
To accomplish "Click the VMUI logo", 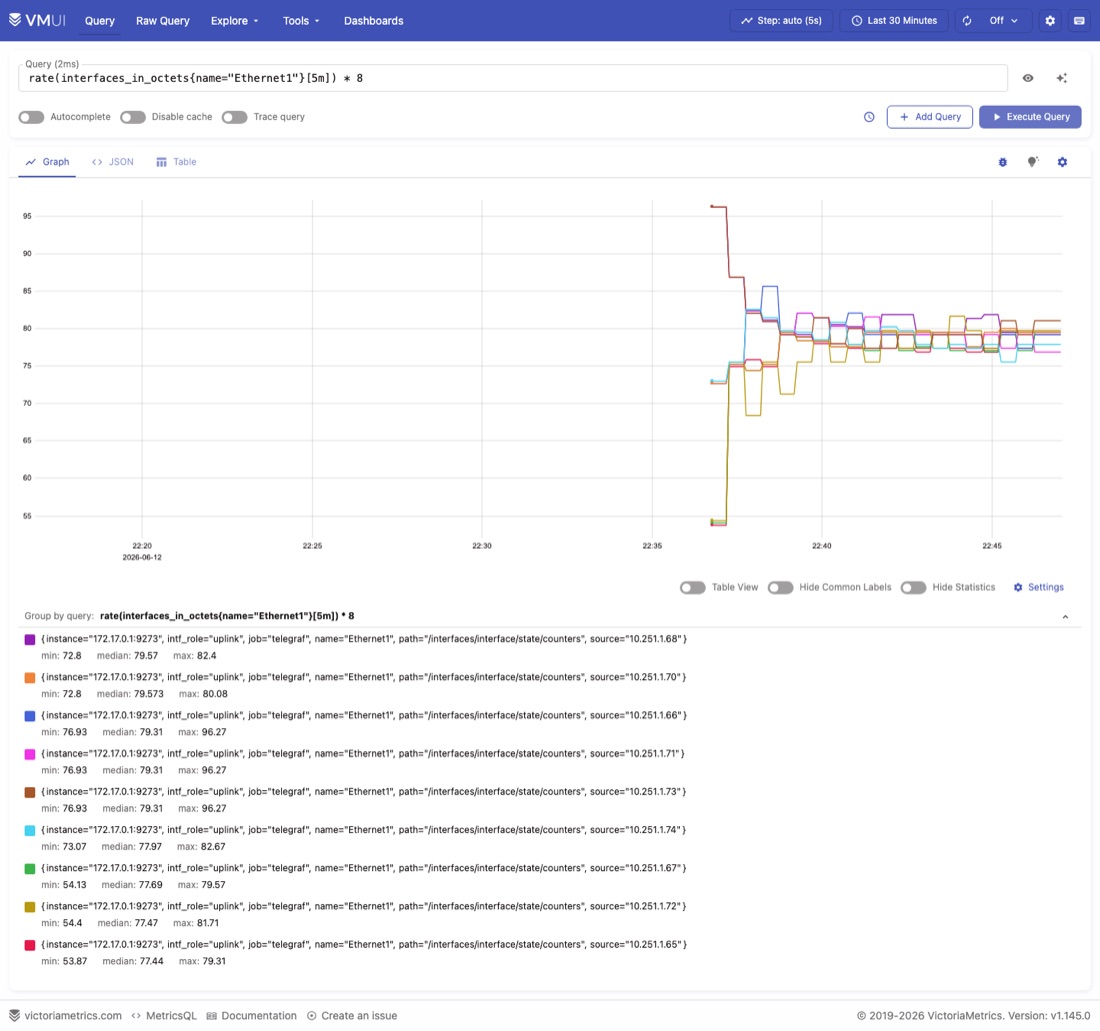I will pyautogui.click(x=37, y=20).
